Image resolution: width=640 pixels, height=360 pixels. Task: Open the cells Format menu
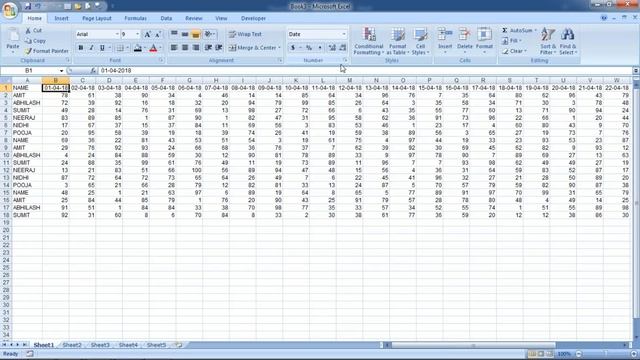coord(484,41)
